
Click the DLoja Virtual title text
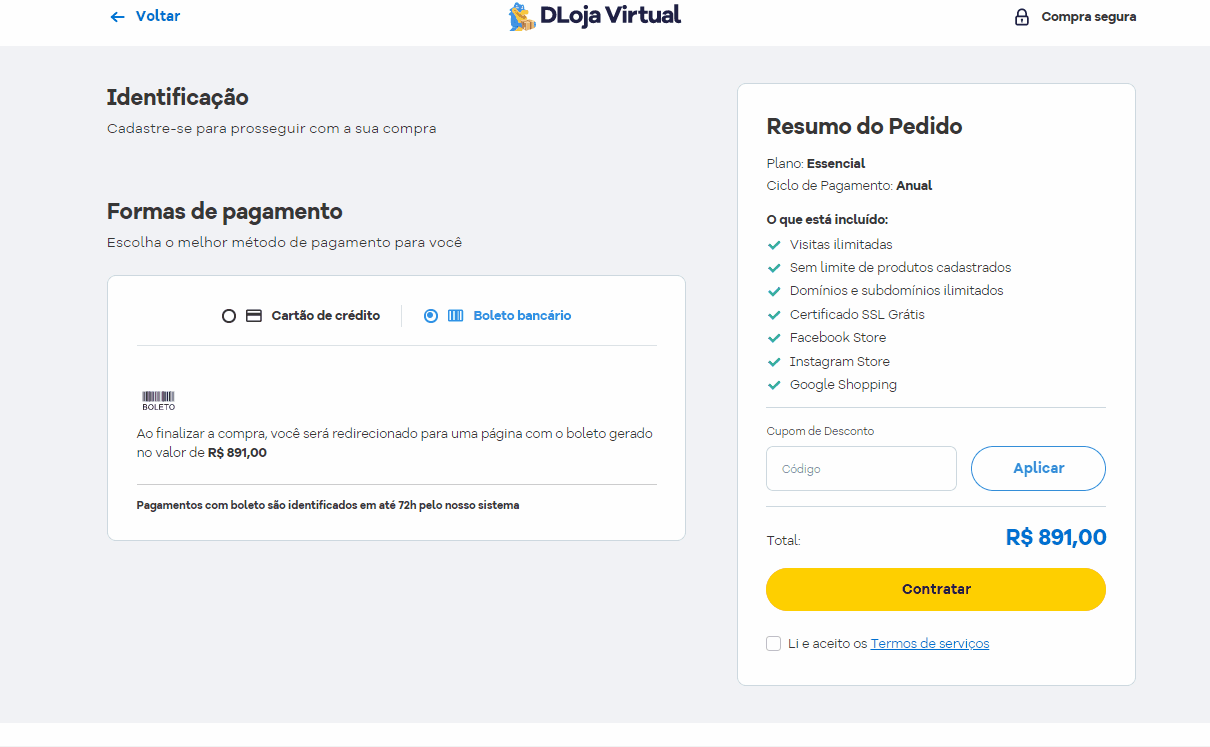[610, 15]
